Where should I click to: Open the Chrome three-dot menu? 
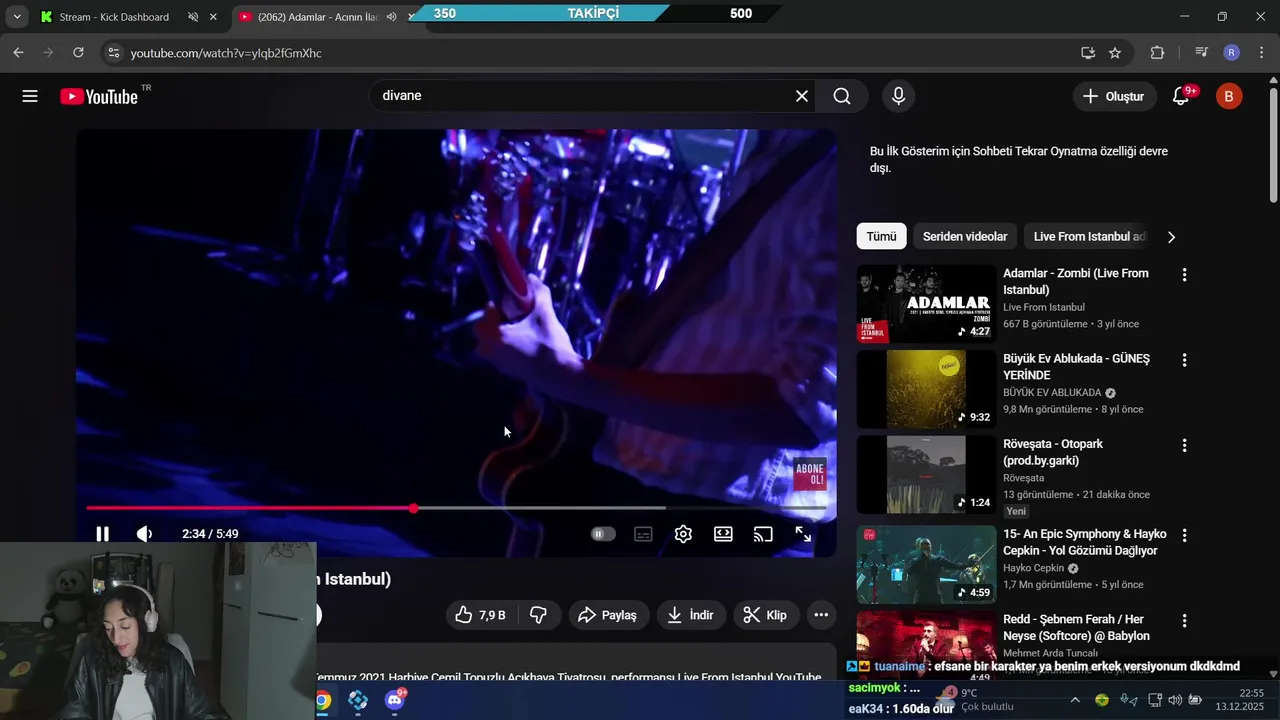point(1261,53)
